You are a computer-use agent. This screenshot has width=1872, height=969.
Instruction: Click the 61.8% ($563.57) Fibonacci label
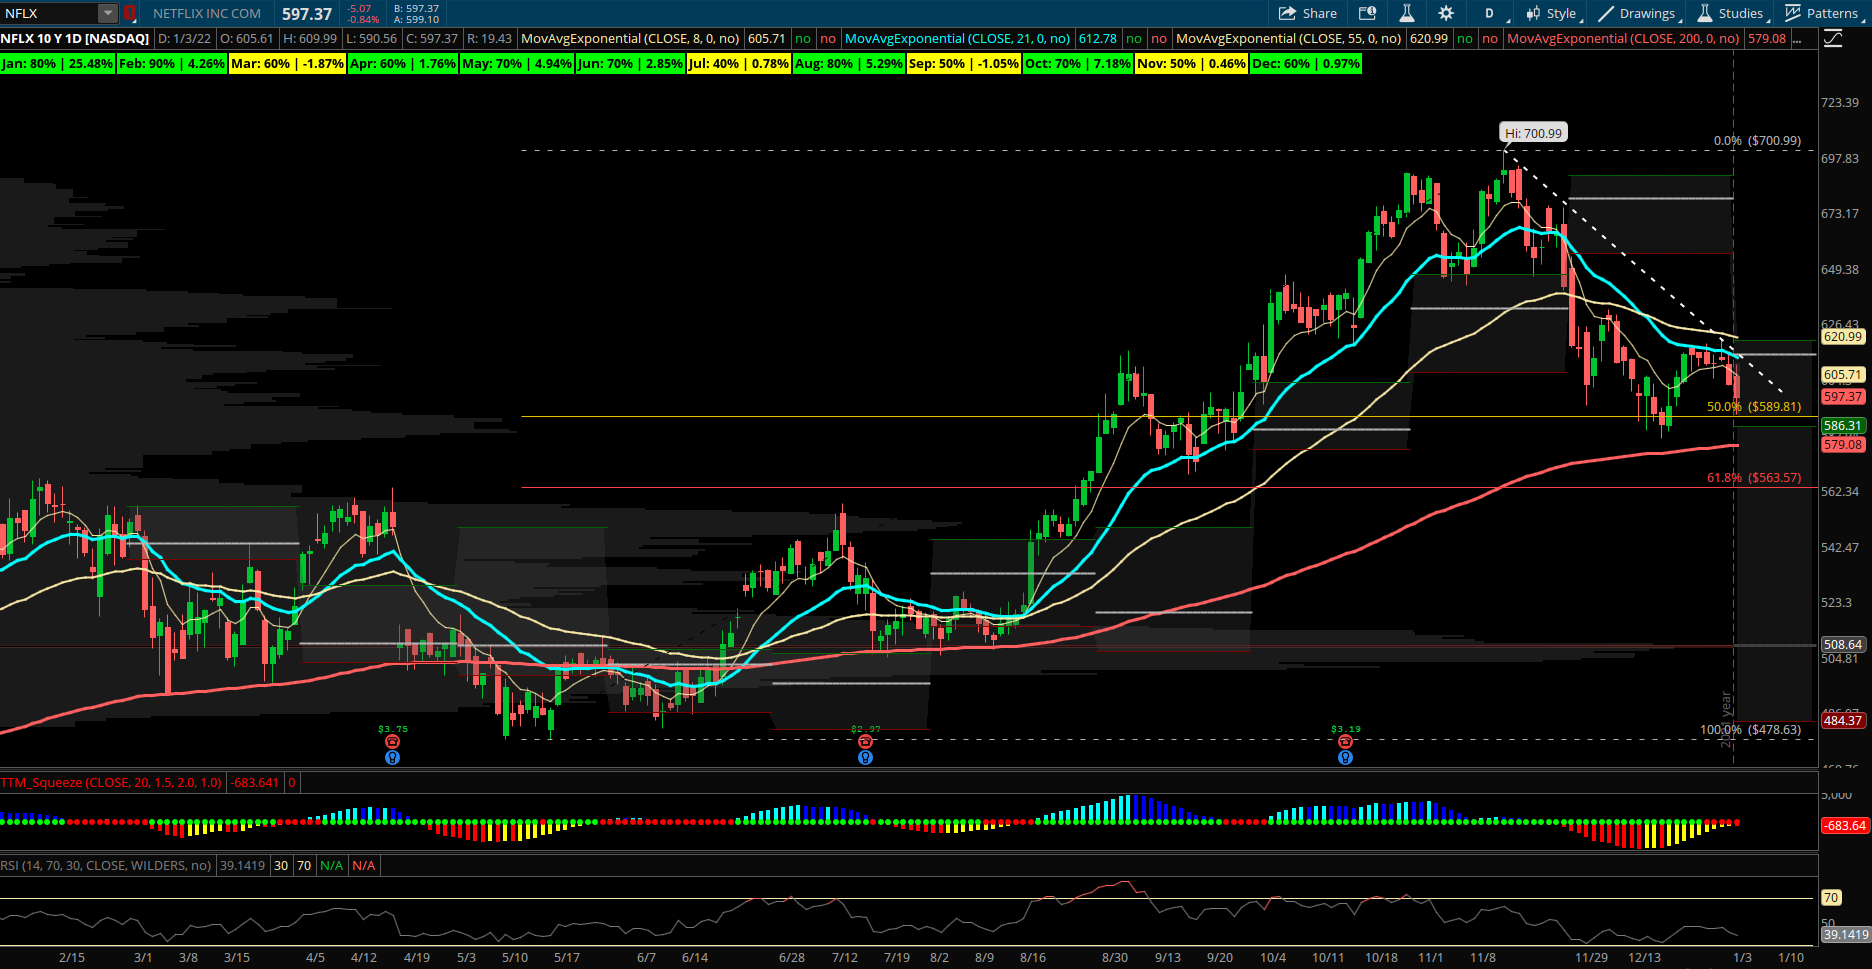(1754, 478)
